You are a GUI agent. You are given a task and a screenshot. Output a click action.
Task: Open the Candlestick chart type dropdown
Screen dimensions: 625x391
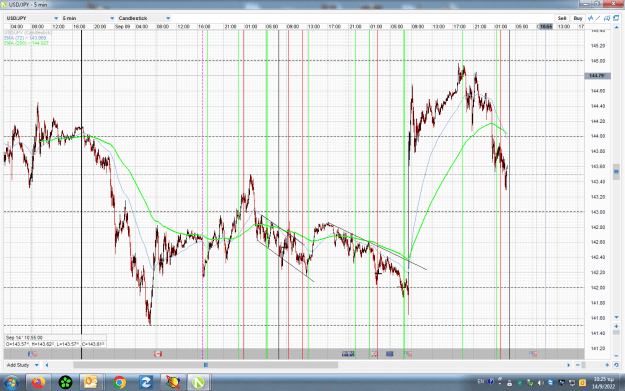[144, 18]
